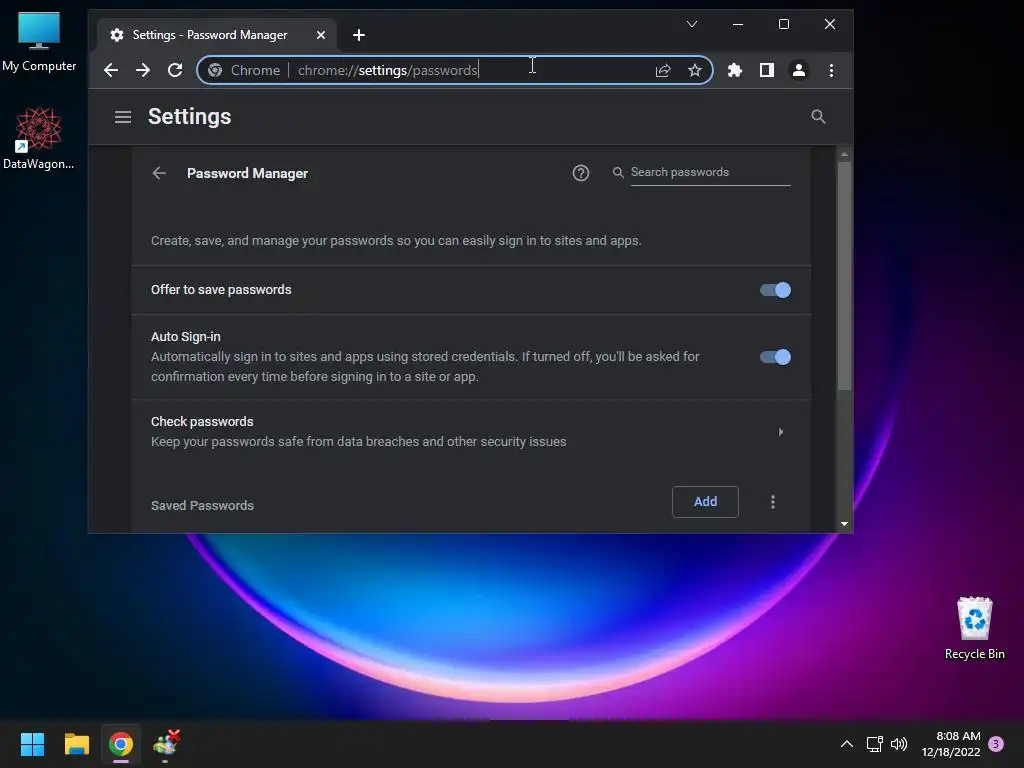The width and height of the screenshot is (1024, 768).
Task: Share this page via address bar icon
Action: point(663,70)
